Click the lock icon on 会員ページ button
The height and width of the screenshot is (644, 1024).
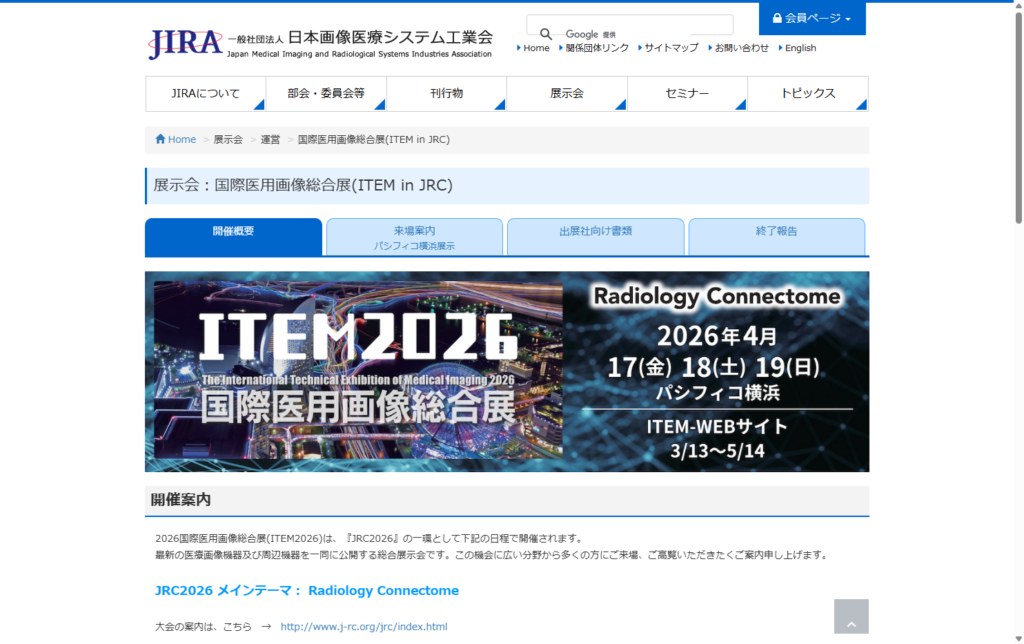[777, 17]
